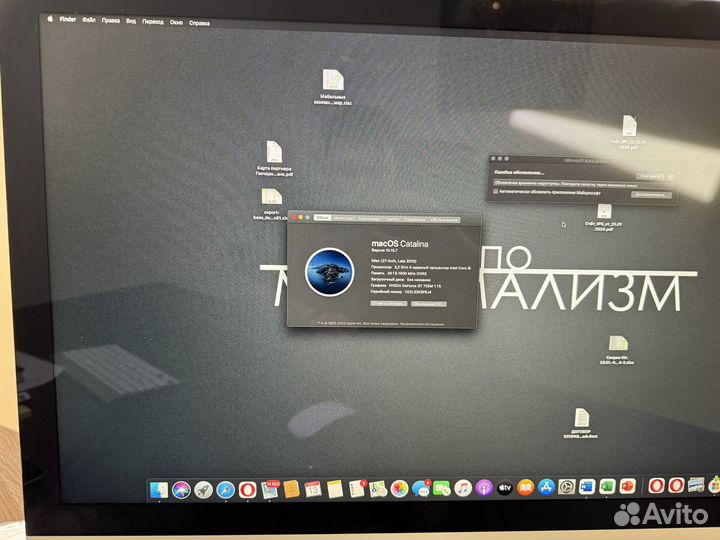This screenshot has height=540, width=720.
Task: Close the About This Mac window
Action: 294,217
